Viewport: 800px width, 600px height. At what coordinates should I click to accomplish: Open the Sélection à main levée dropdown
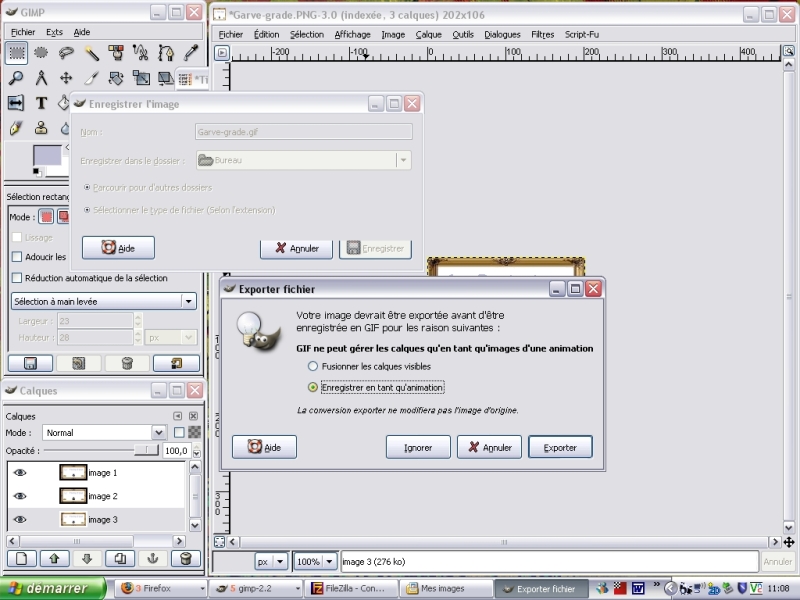click(104, 302)
